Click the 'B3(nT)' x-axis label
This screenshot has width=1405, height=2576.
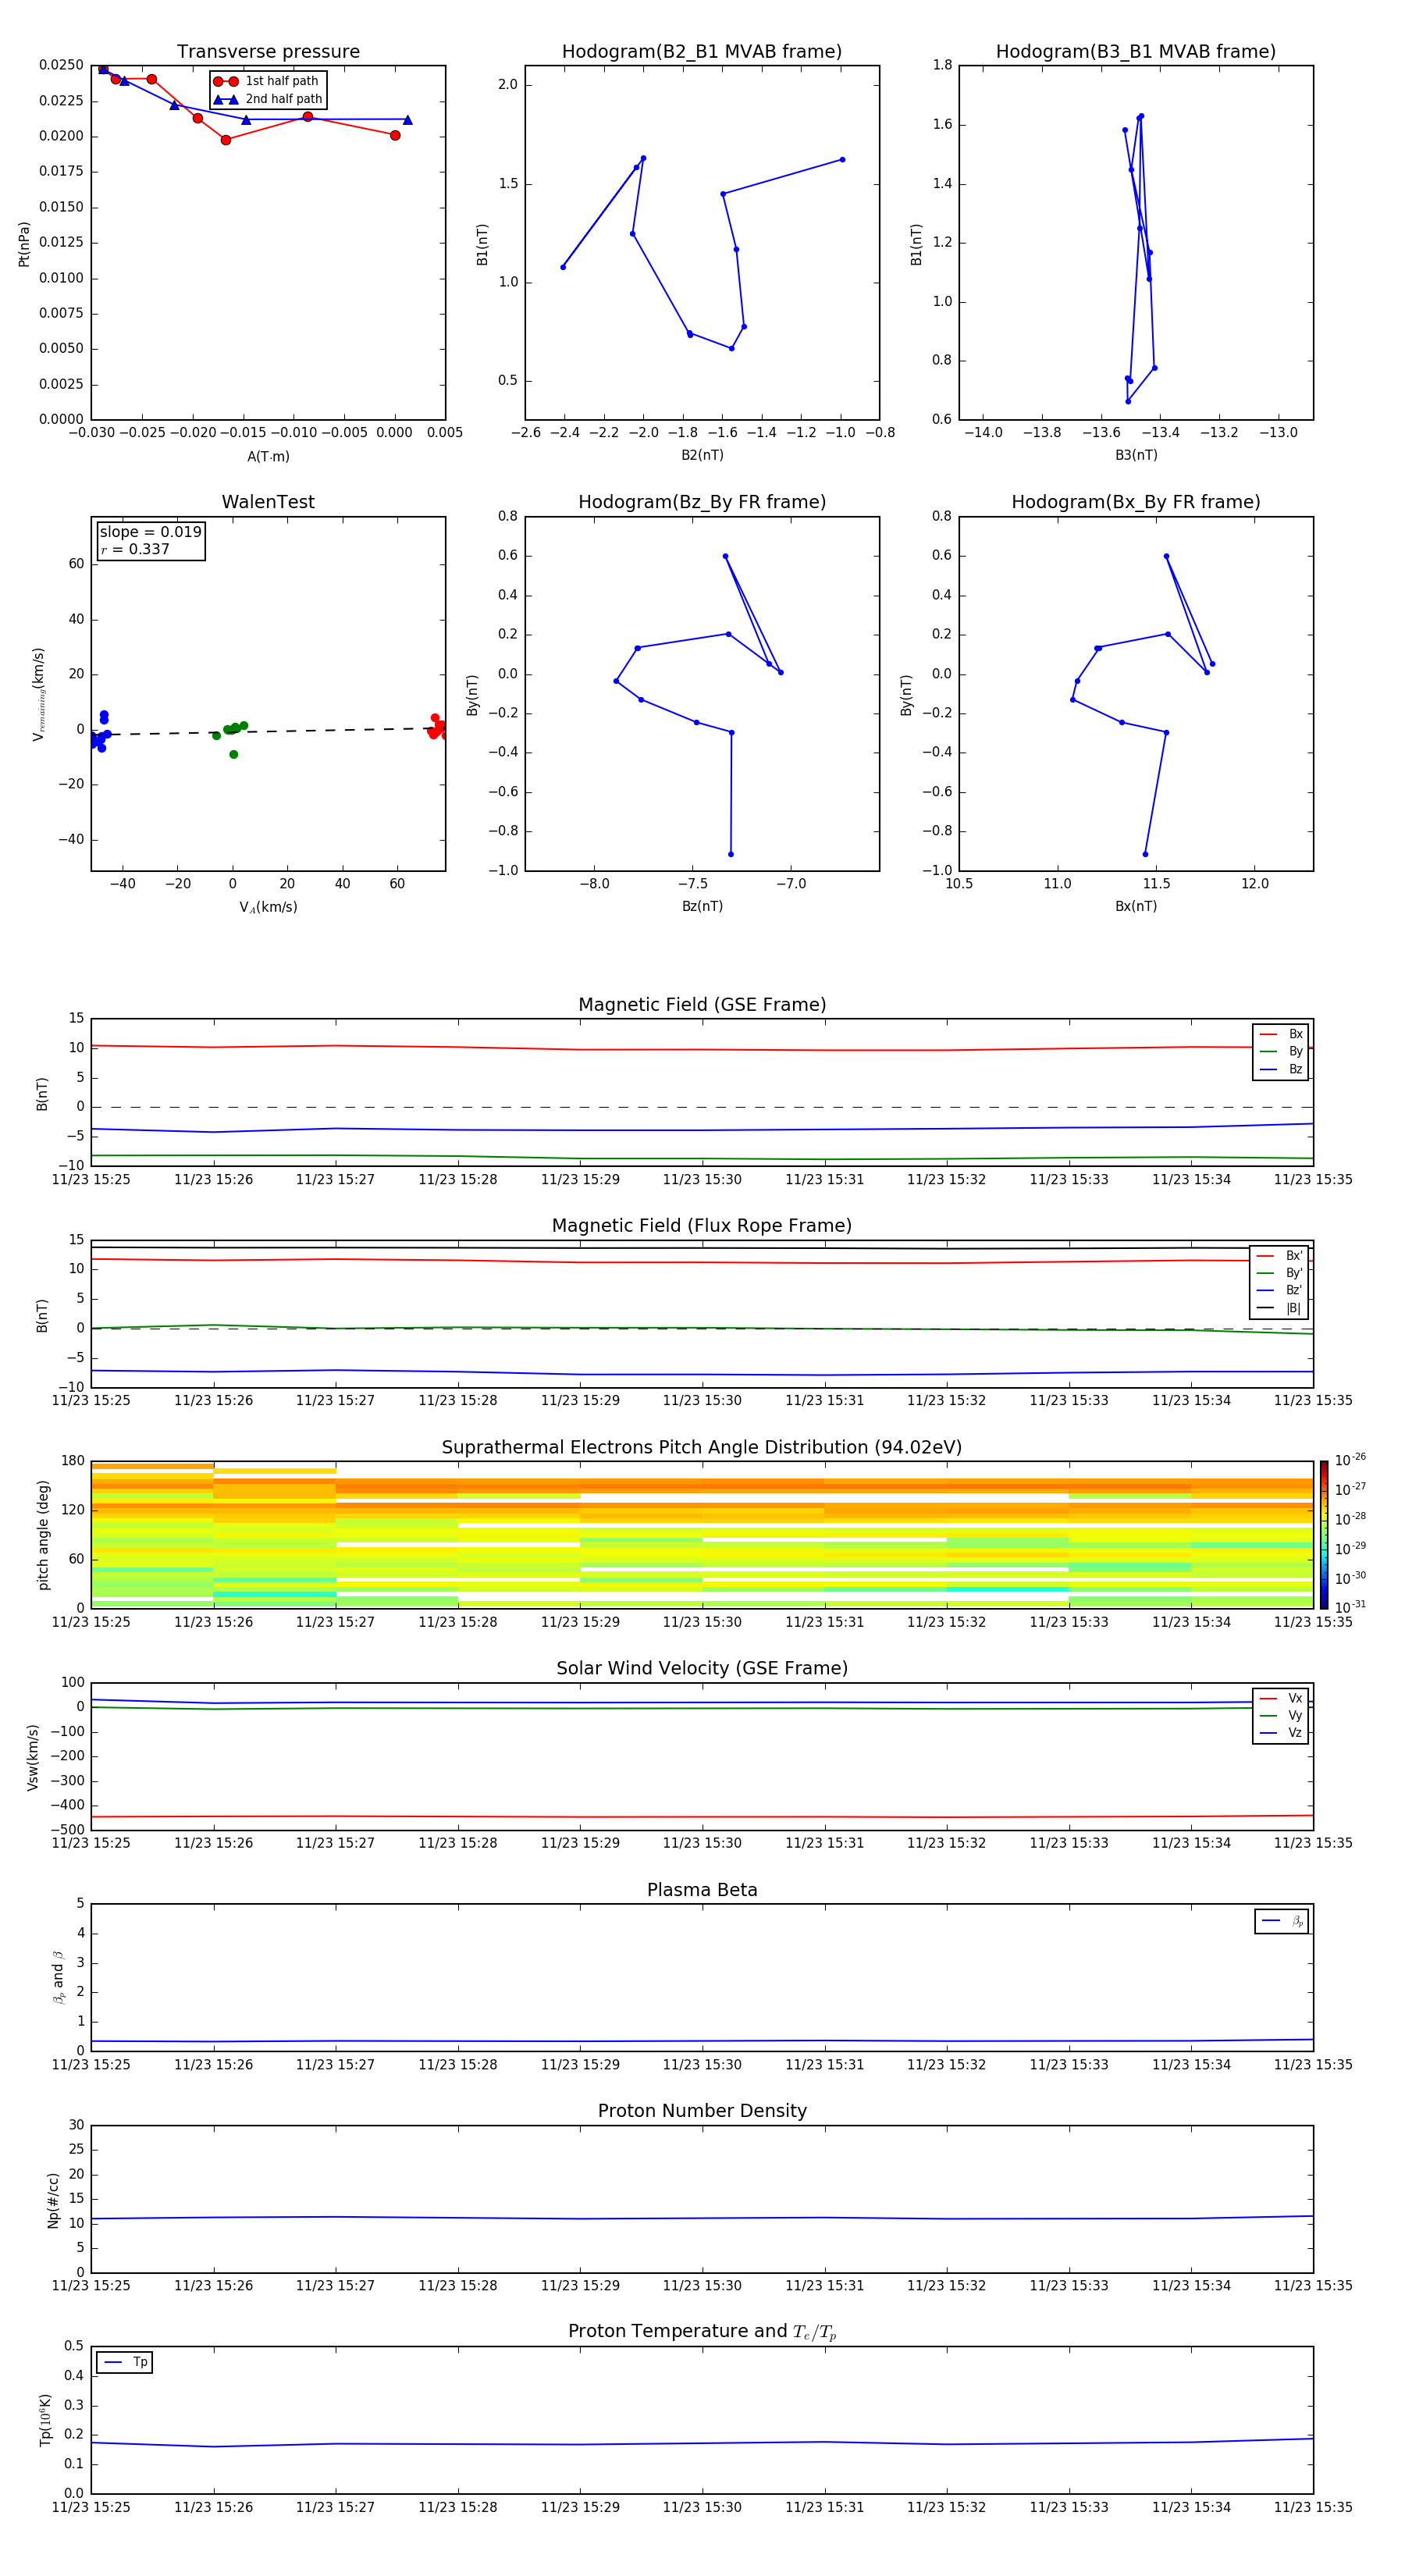1136,455
